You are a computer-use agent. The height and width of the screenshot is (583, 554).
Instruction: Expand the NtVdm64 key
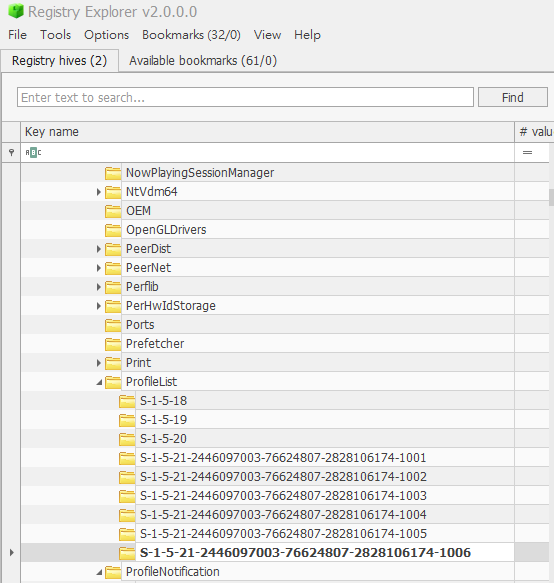pyautogui.click(x=99, y=192)
